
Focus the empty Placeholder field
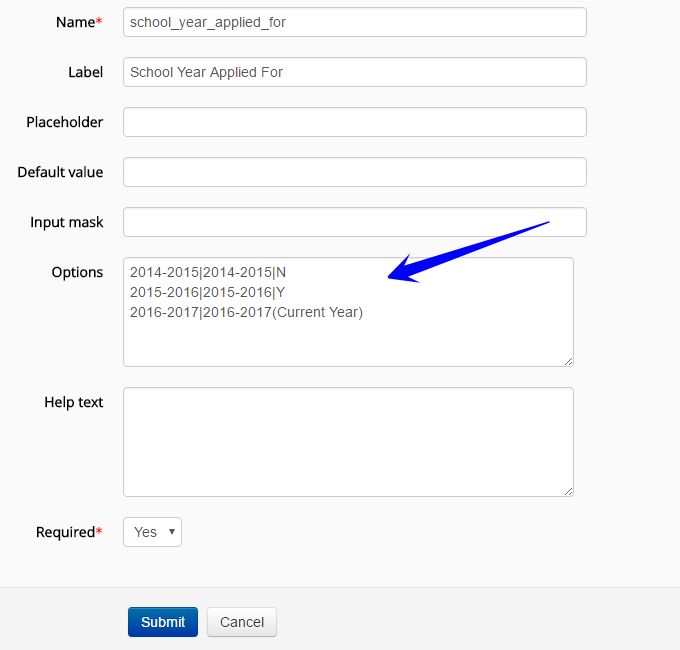354,122
